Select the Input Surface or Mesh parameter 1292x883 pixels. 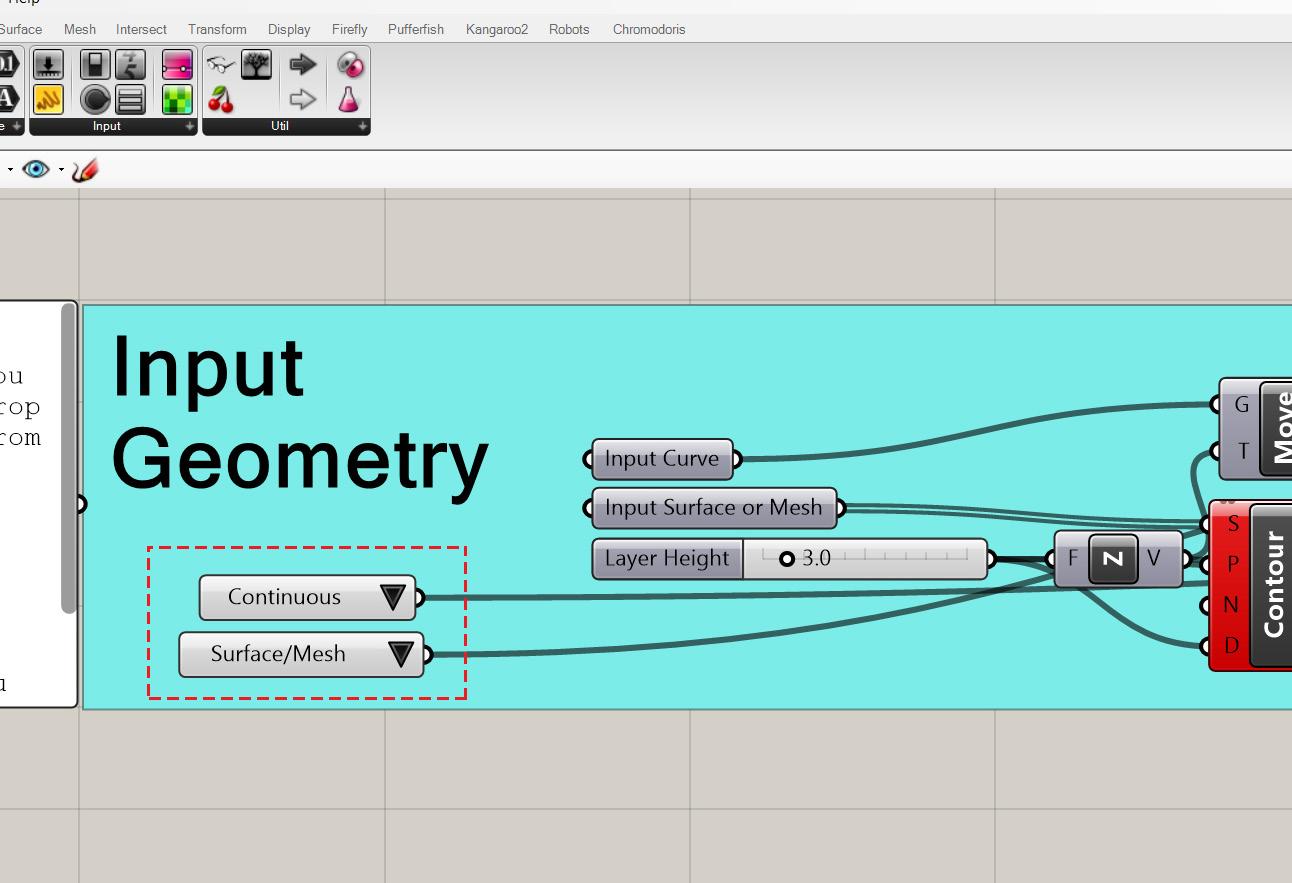click(x=713, y=508)
